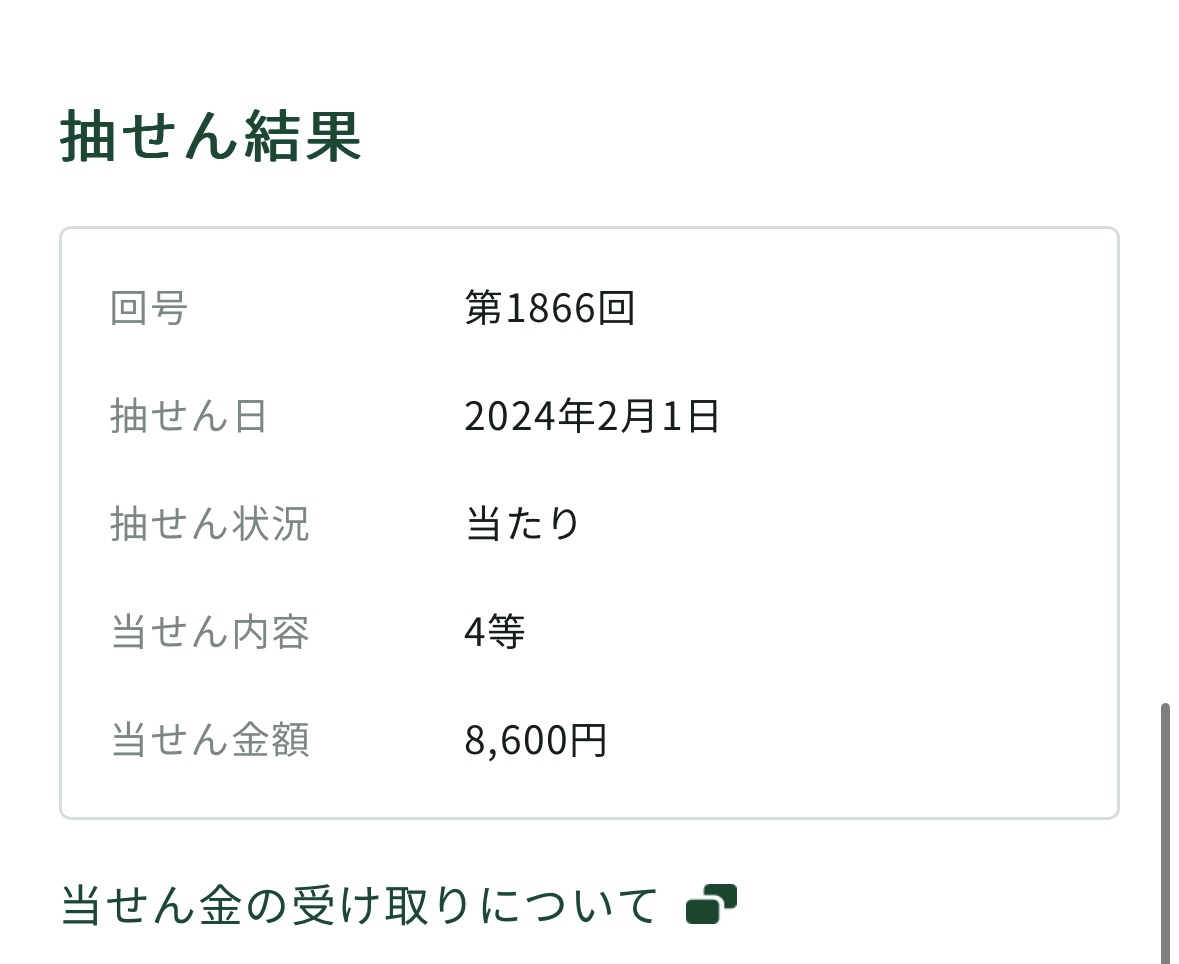Select the 当たり status value

pyautogui.click(x=522, y=524)
